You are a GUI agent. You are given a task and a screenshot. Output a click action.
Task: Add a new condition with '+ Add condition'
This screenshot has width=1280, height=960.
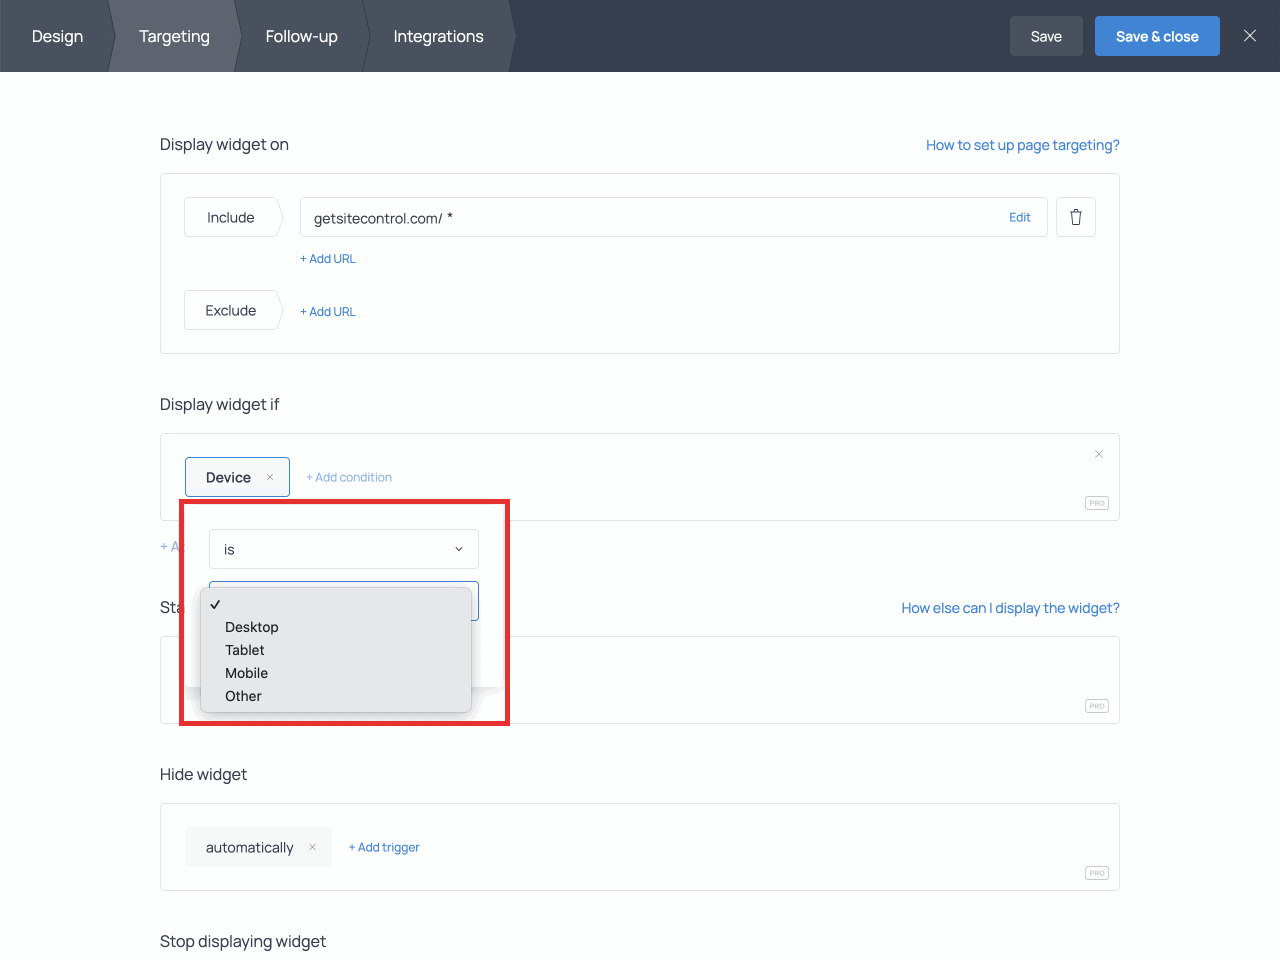[x=349, y=477]
